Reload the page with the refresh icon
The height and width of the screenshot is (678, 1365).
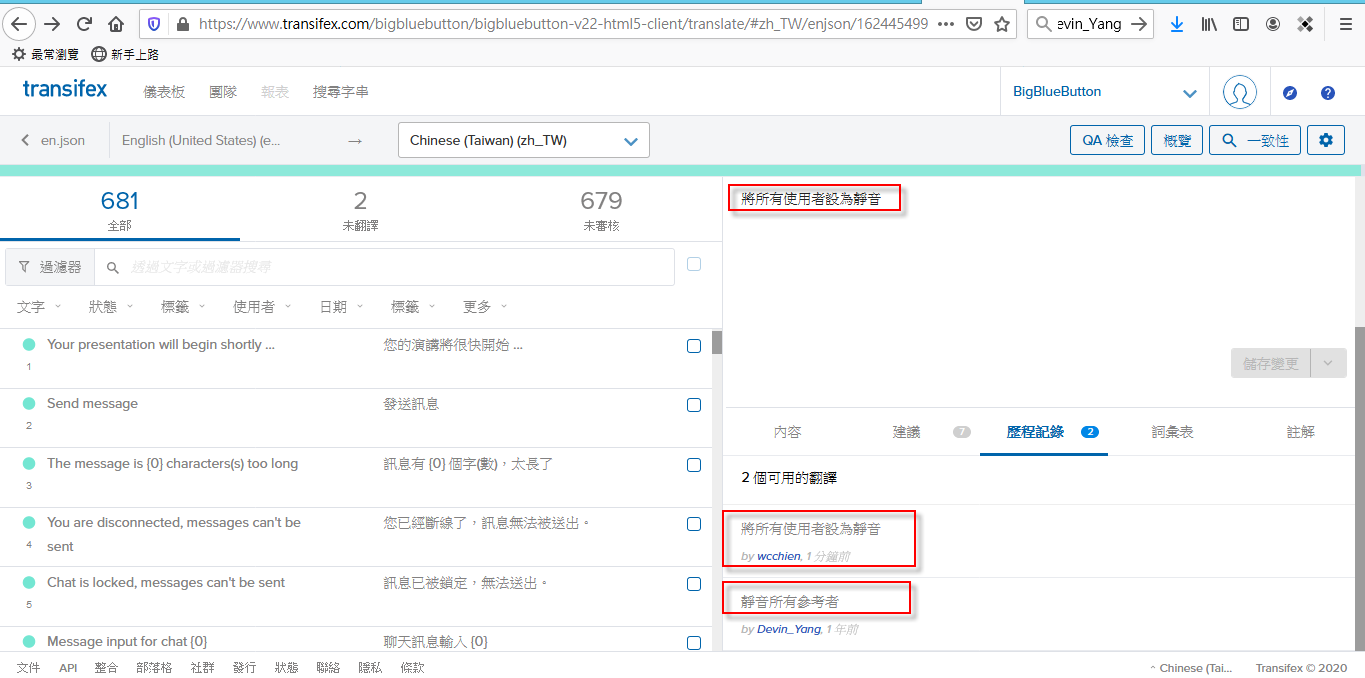tap(85, 24)
